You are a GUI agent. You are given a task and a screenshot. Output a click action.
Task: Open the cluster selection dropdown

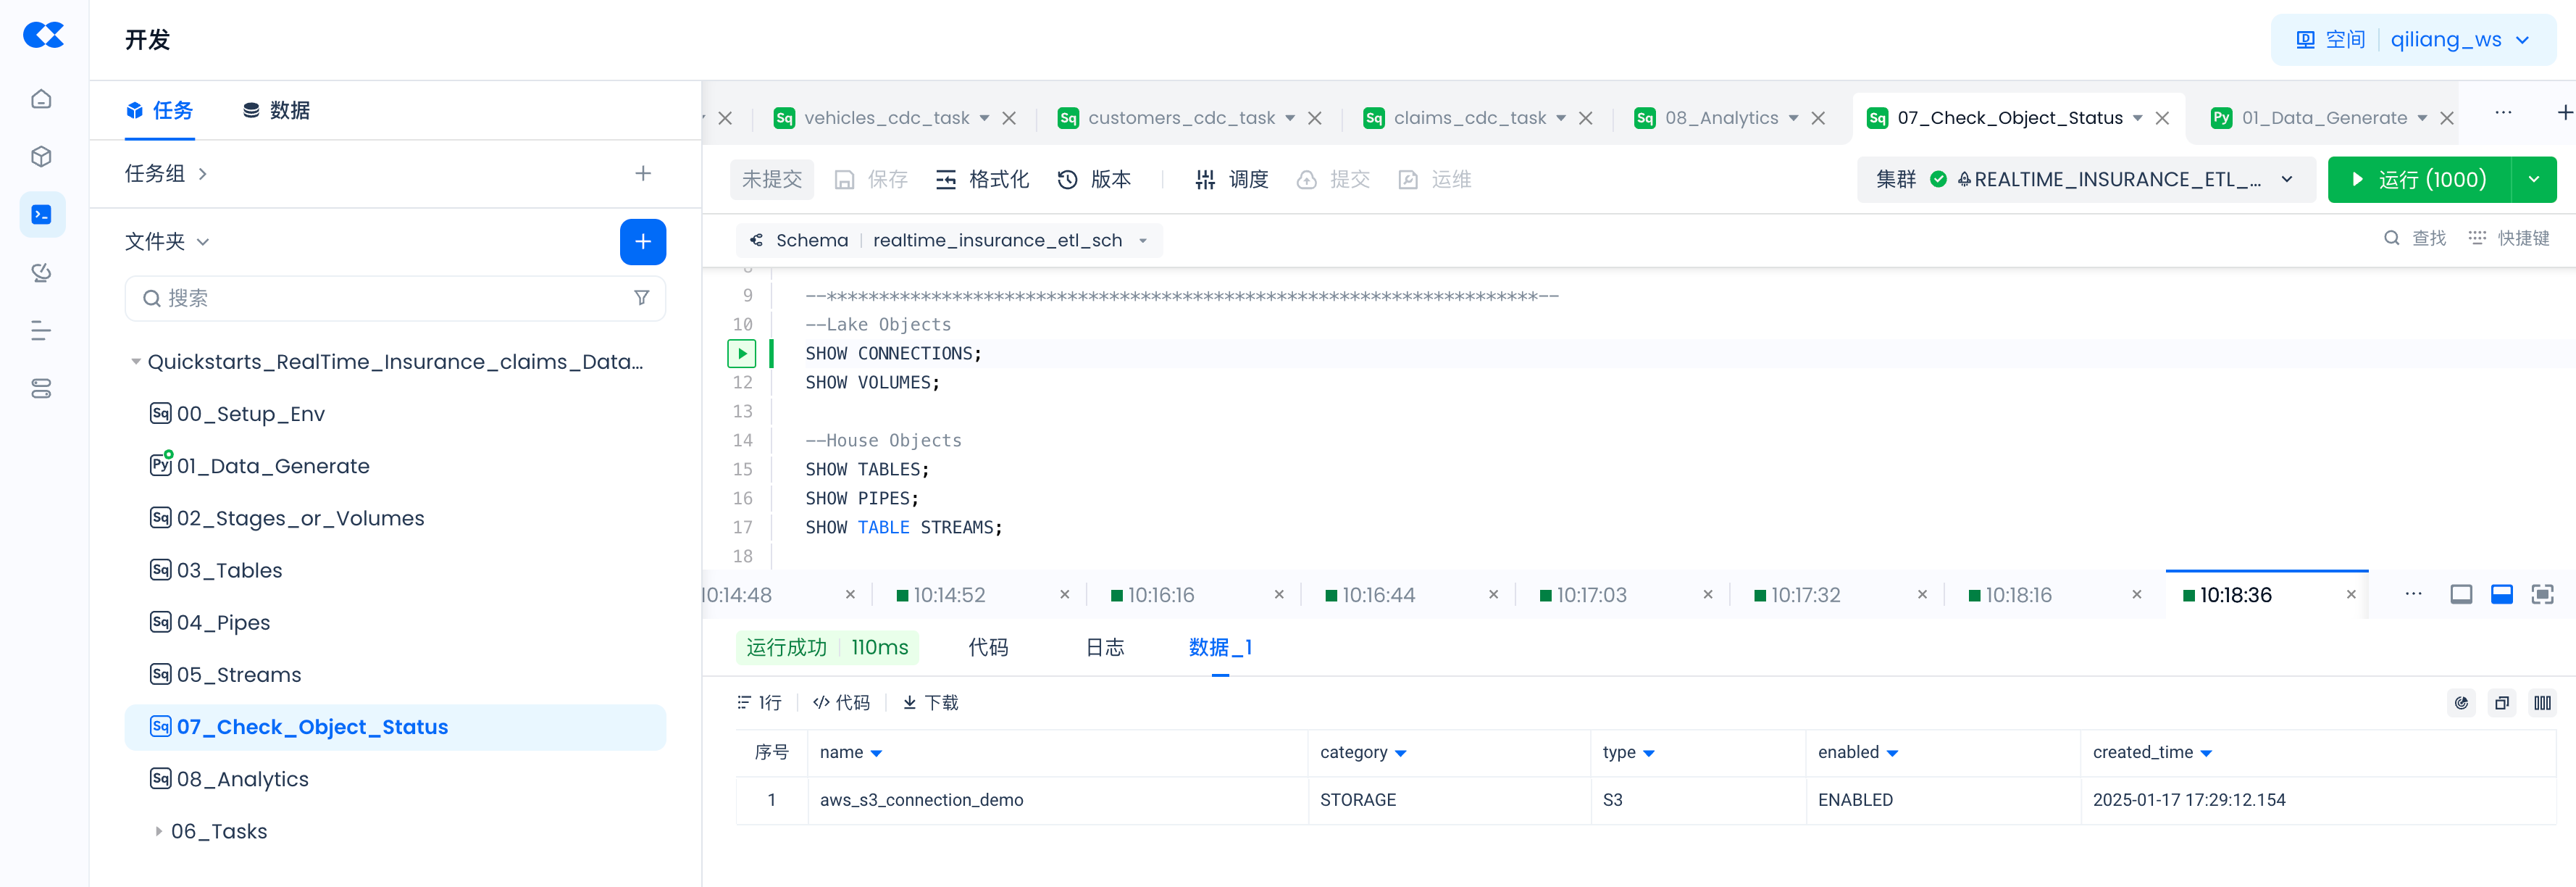[2286, 179]
